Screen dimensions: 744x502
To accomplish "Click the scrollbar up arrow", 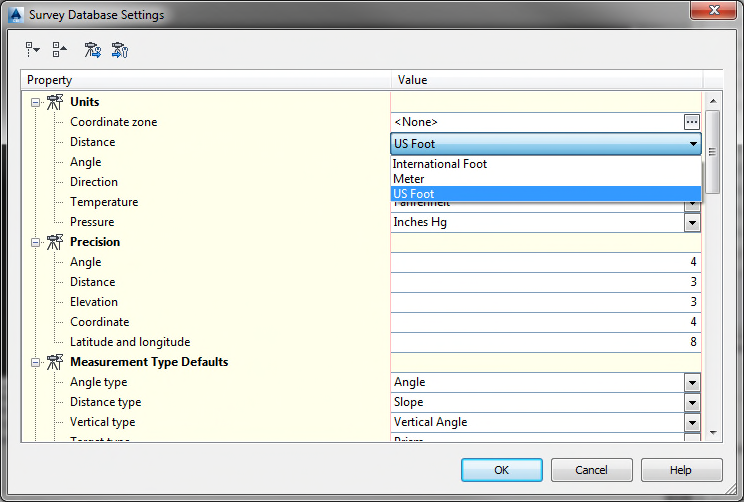I will click(713, 101).
